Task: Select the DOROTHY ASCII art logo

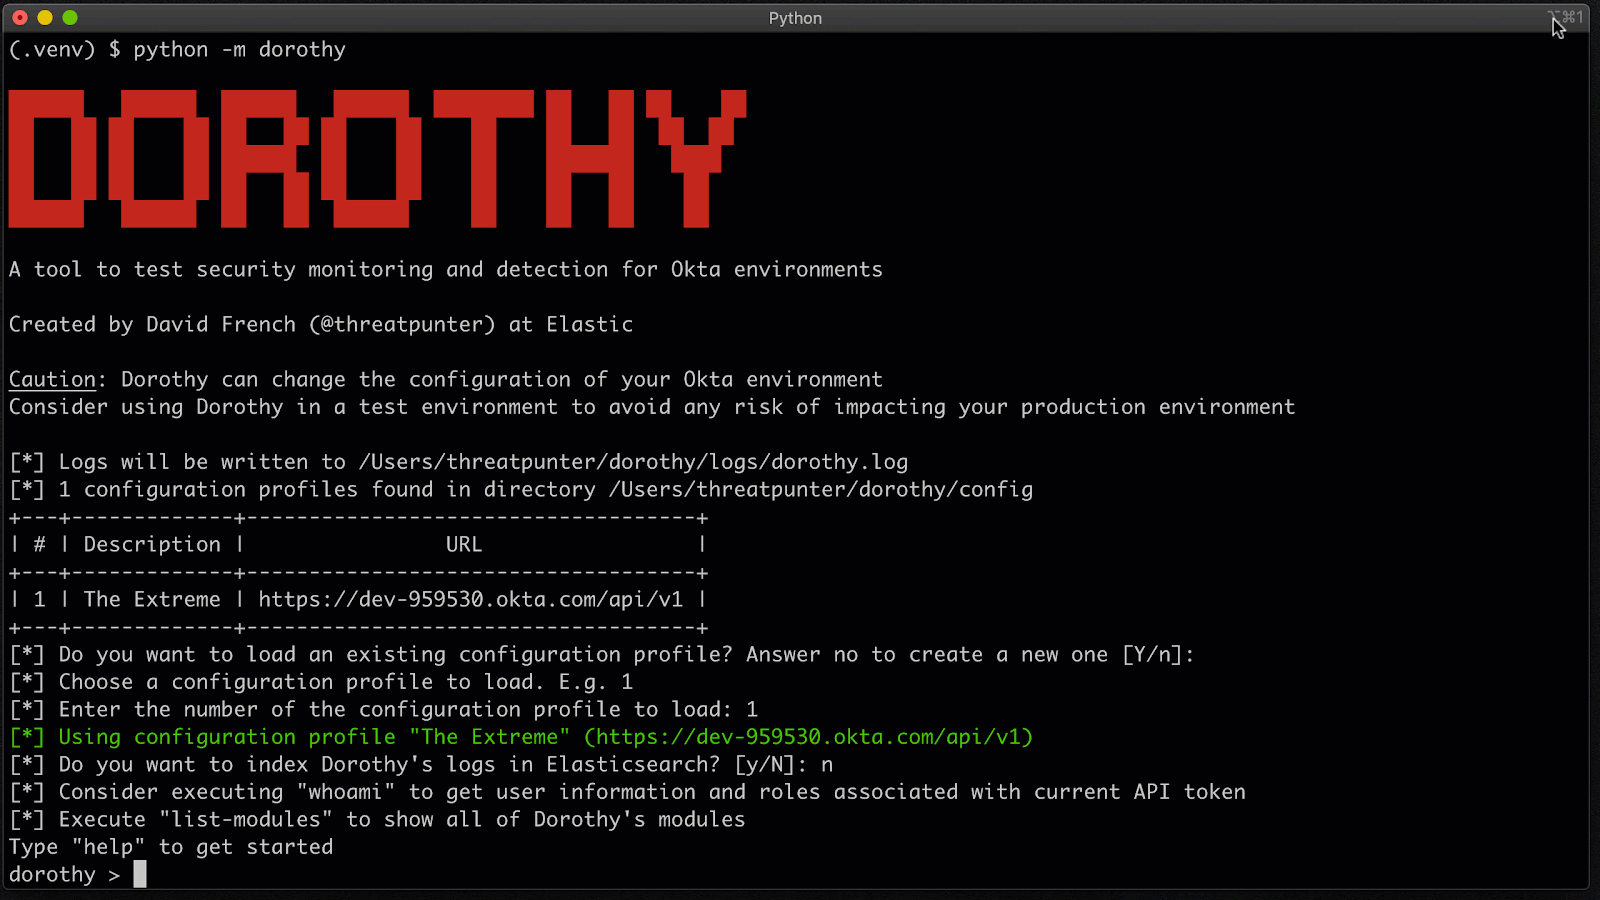Action: point(376,158)
